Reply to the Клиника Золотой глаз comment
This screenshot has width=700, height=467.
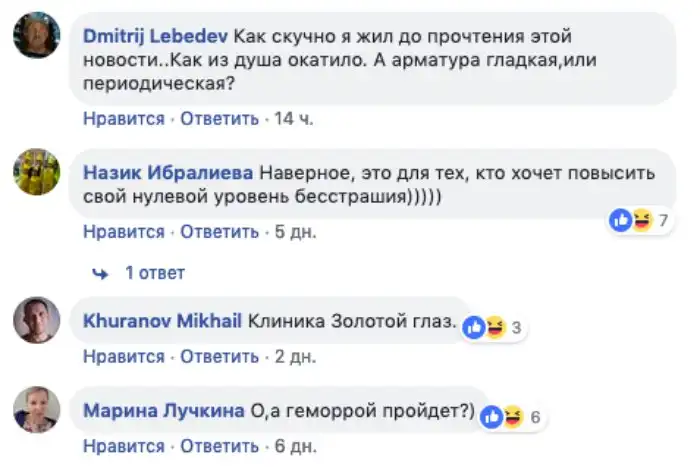coord(219,355)
